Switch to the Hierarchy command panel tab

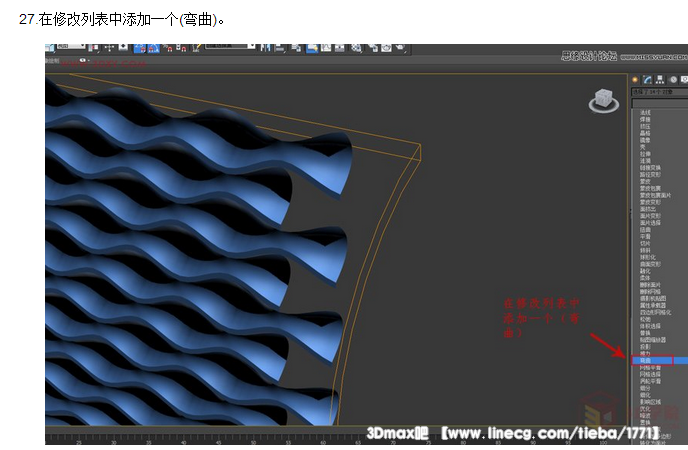click(660, 79)
